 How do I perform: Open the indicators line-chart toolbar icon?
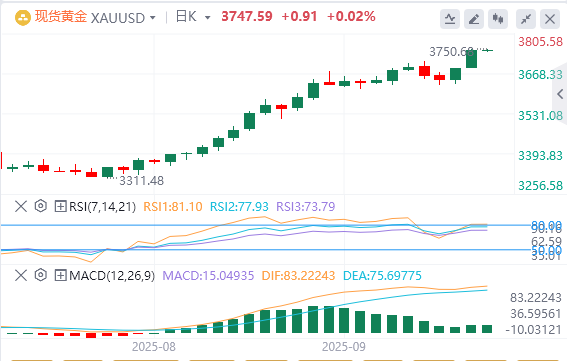coord(450,19)
